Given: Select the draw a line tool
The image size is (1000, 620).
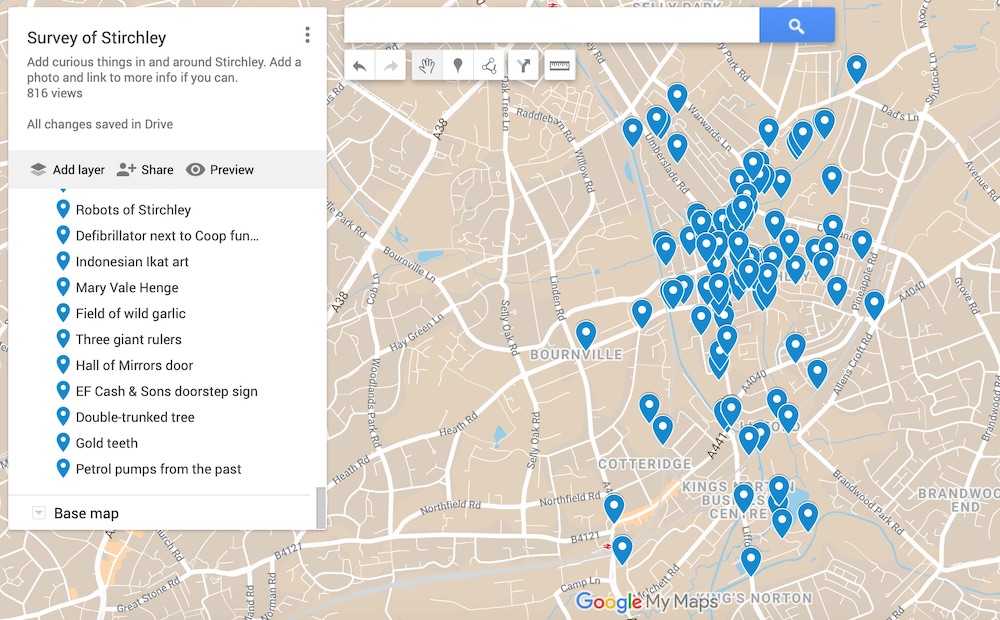Looking at the screenshot, I should click(489, 66).
